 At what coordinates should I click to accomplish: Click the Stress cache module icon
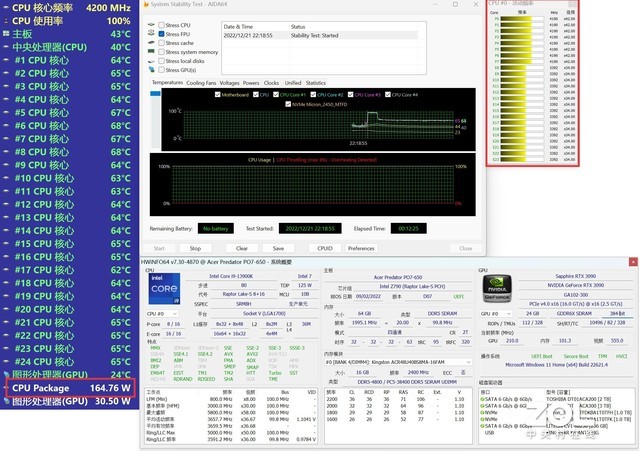151,42
